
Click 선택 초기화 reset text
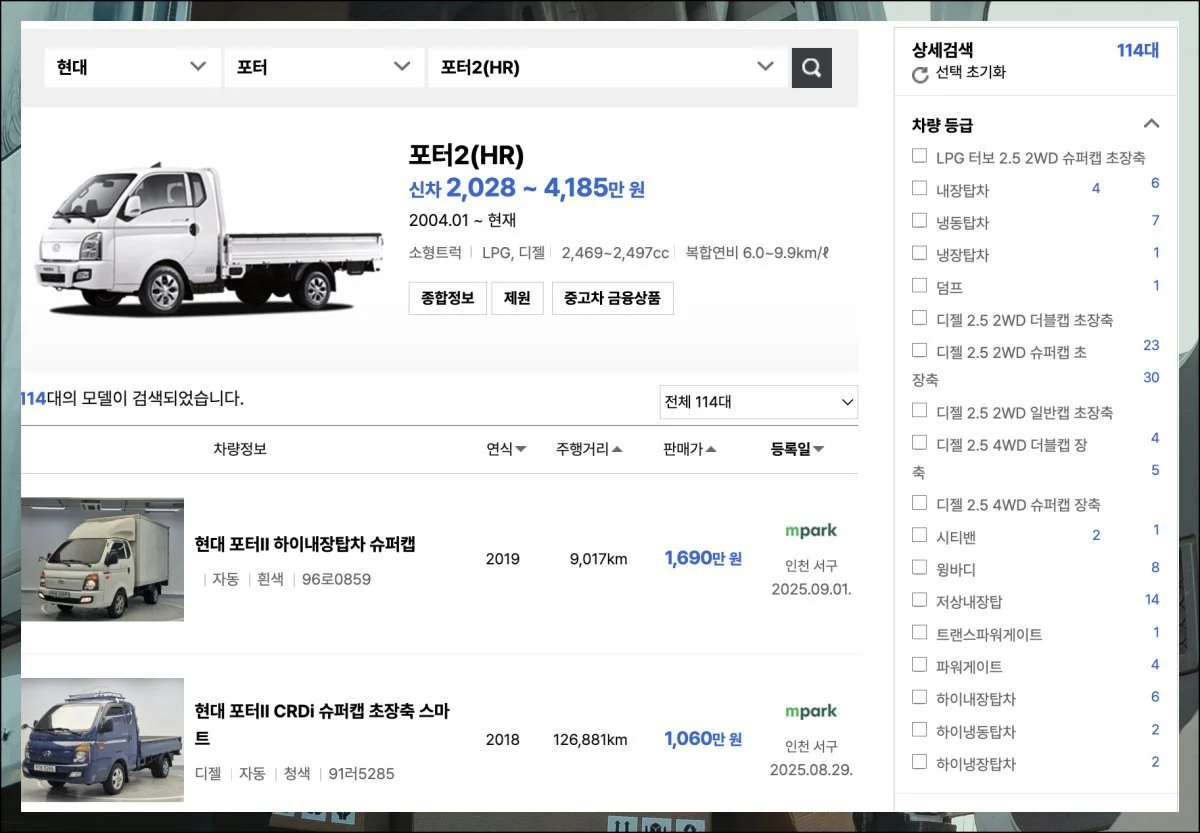[x=971, y=73]
